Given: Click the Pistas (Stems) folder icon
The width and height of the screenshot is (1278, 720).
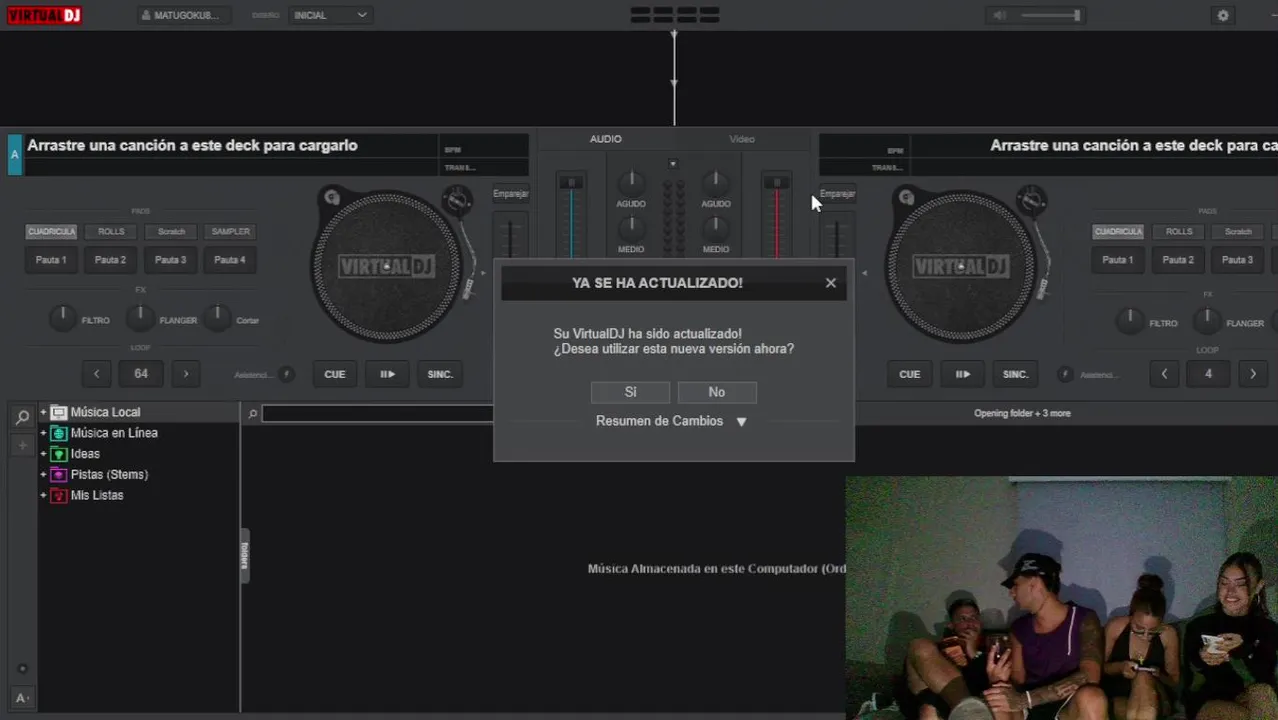Looking at the screenshot, I should 59,475.
